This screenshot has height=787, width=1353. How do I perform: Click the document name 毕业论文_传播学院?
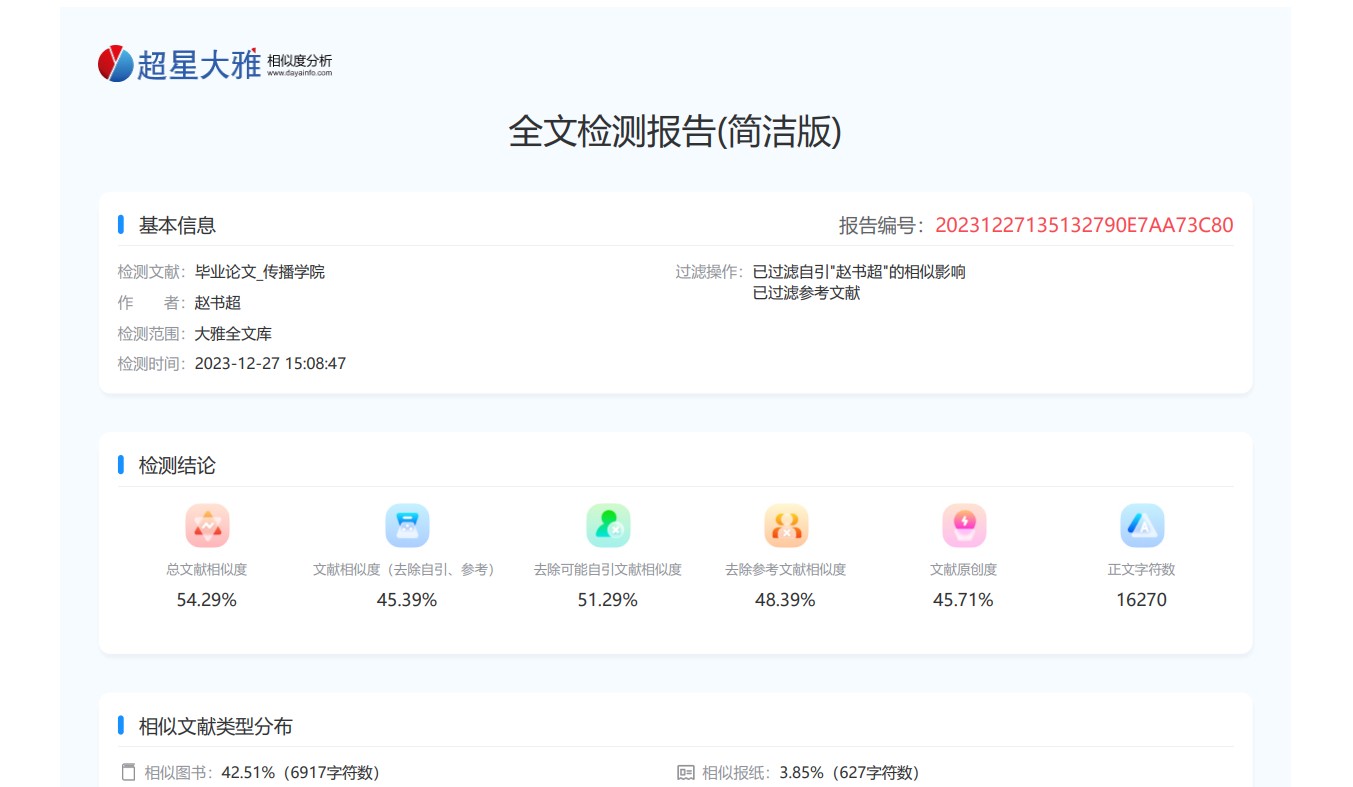259,272
